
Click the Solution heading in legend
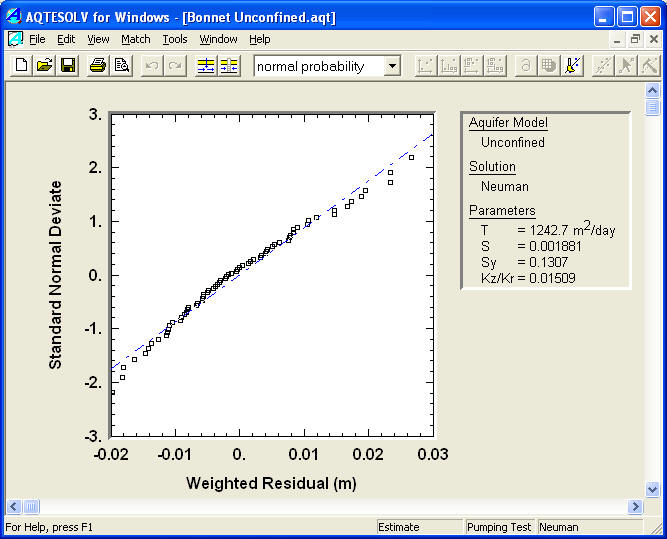tap(492, 166)
